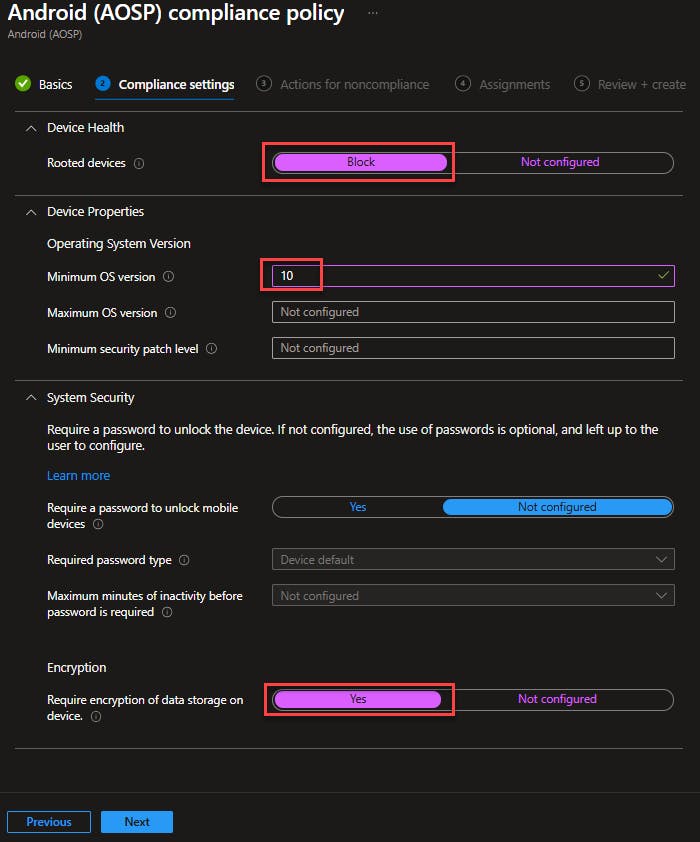Click info icon beside Required password type
Viewport: 700px width, 842px height.
pos(184,560)
